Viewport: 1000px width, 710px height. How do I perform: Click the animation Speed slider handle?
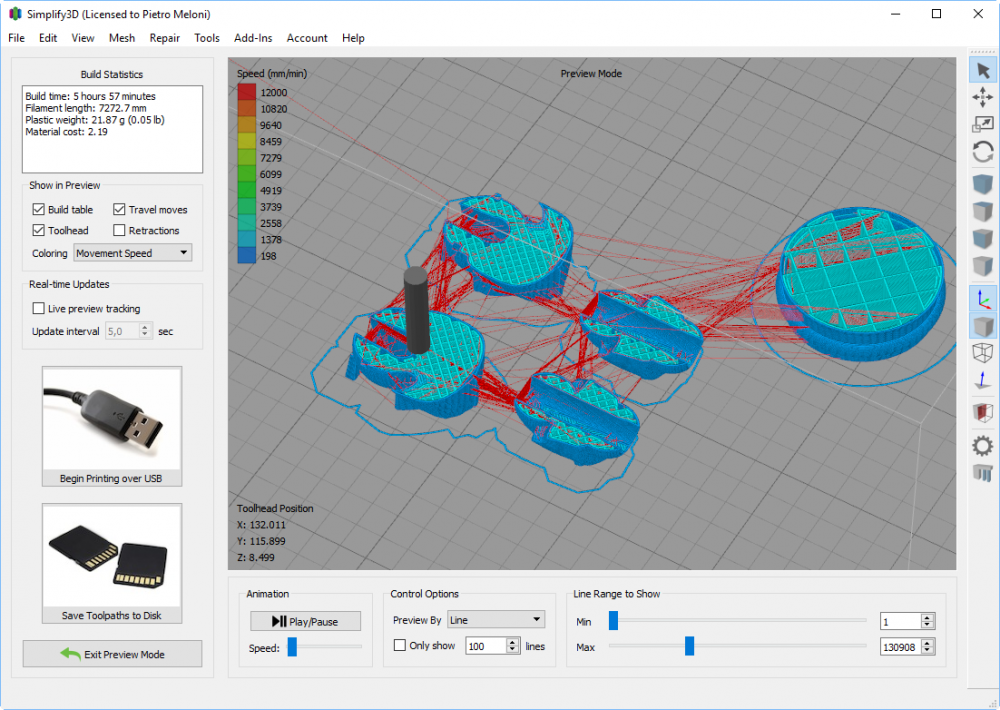(292, 648)
